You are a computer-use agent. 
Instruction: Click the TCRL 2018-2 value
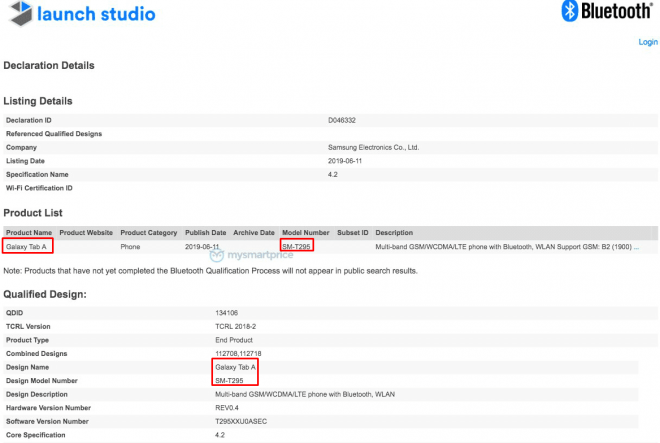click(236, 326)
